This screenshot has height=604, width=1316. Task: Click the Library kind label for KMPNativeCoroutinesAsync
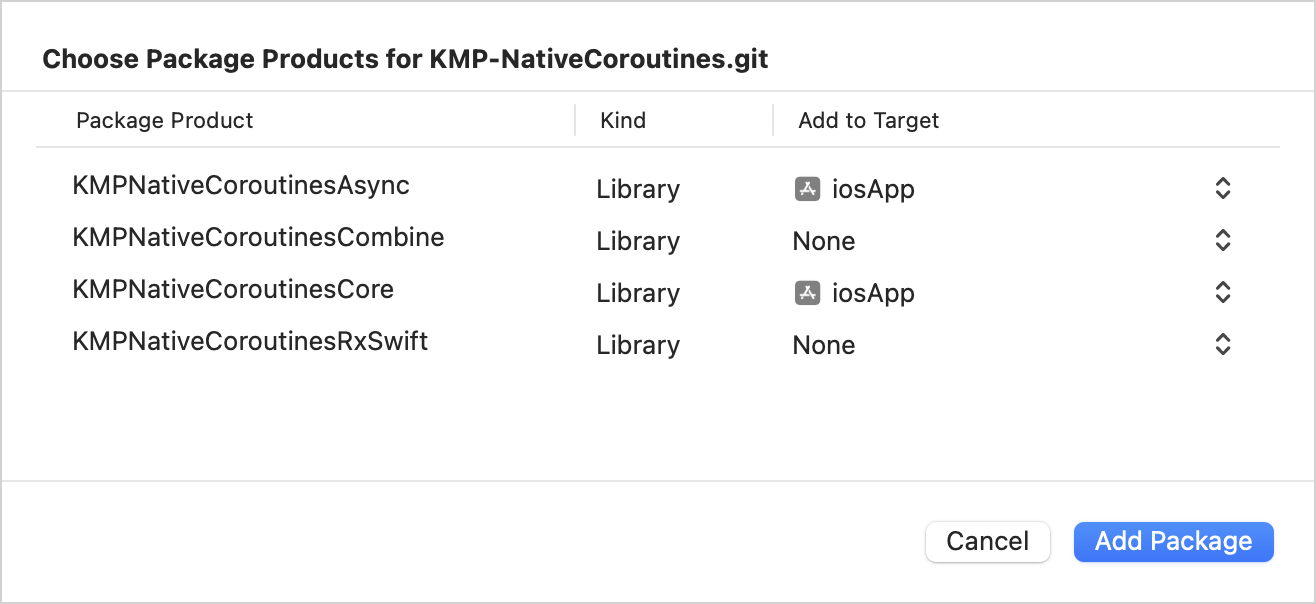tap(637, 188)
